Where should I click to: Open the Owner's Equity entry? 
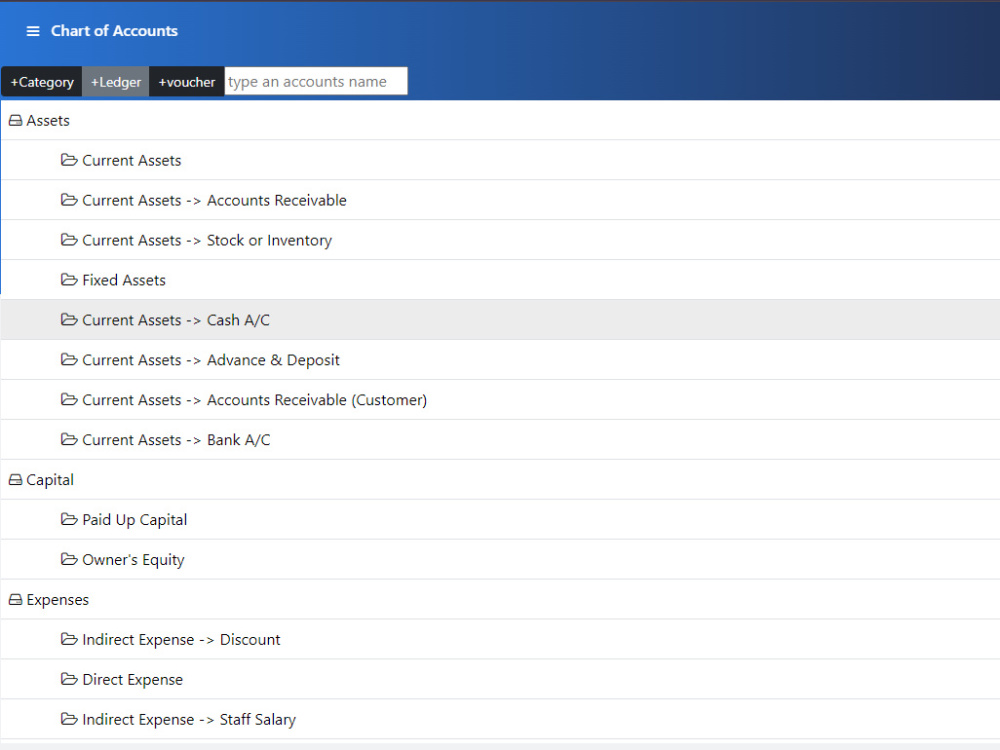(x=133, y=560)
